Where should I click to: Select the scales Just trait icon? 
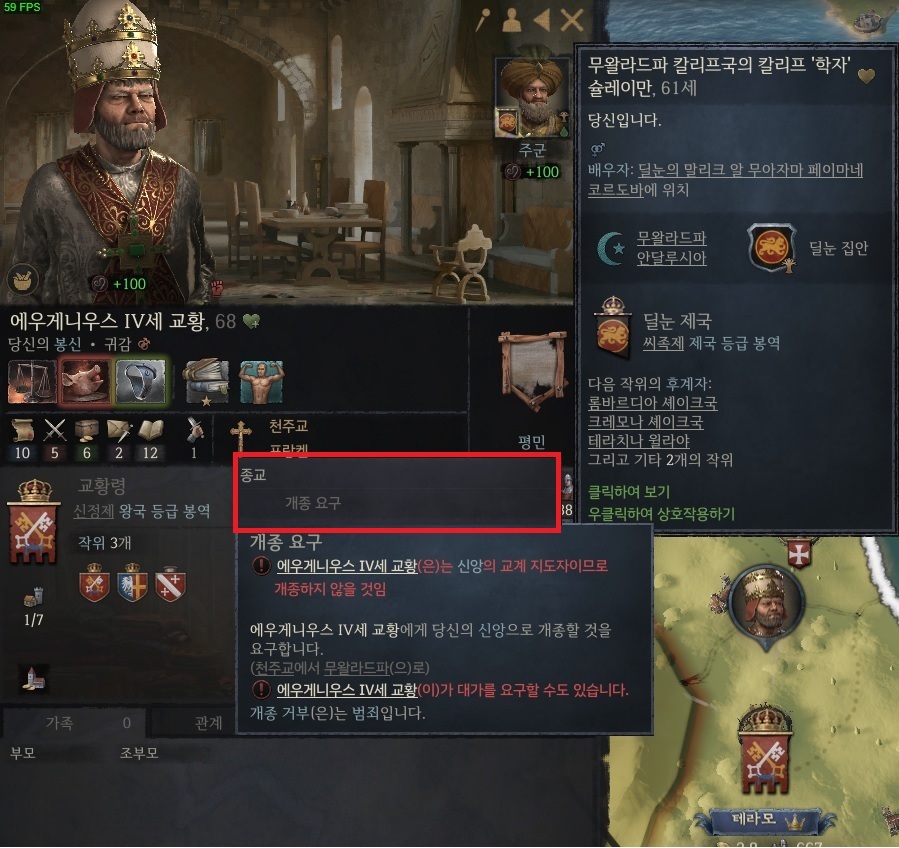32,381
